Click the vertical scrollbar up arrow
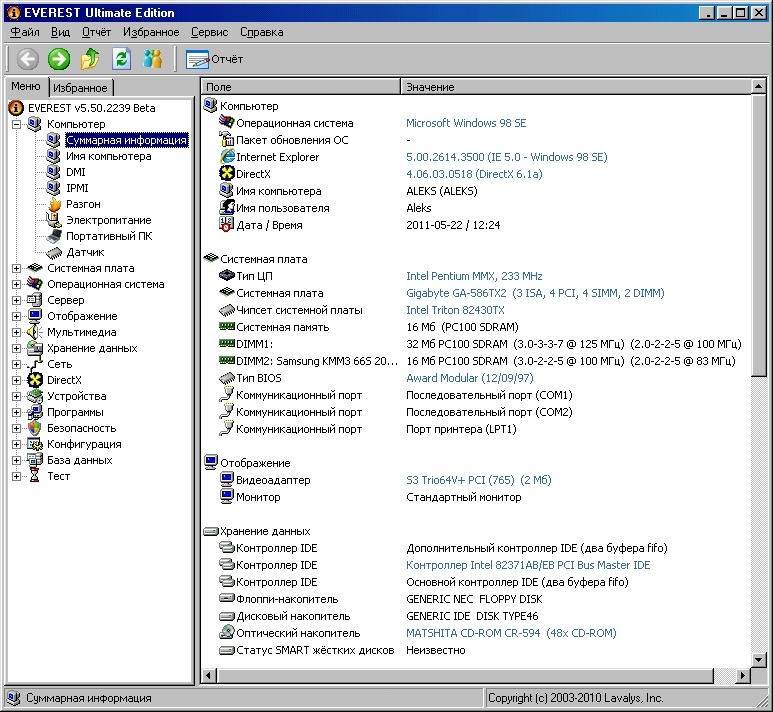773x712 pixels. click(759, 87)
